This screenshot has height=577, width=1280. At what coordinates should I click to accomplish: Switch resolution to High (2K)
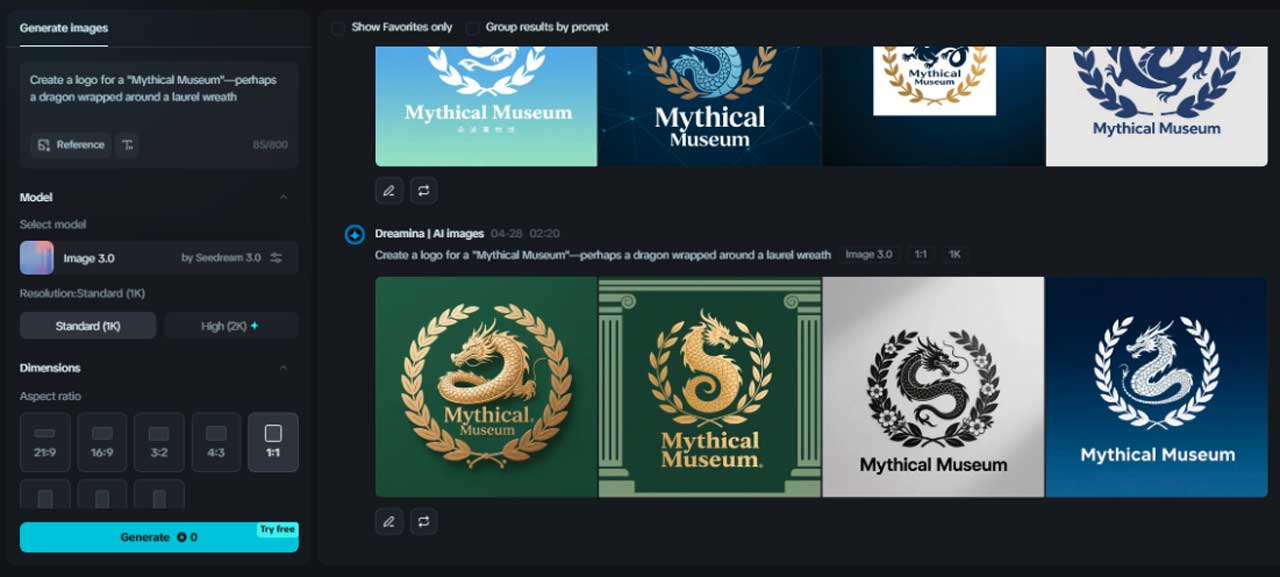coord(231,326)
